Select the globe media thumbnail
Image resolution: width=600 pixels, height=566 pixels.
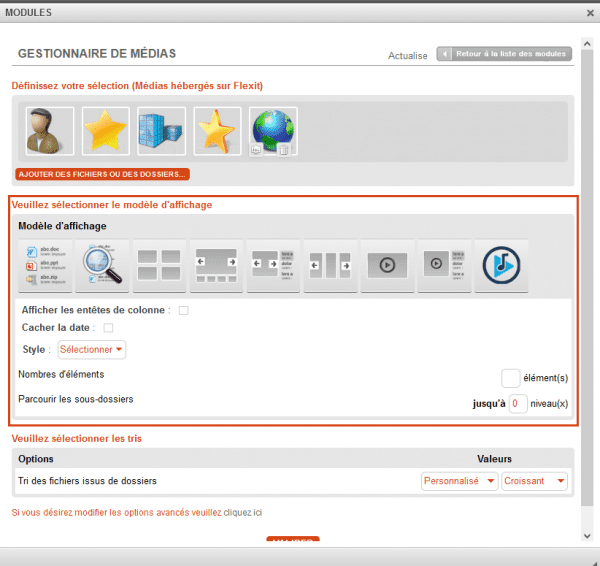(272, 132)
